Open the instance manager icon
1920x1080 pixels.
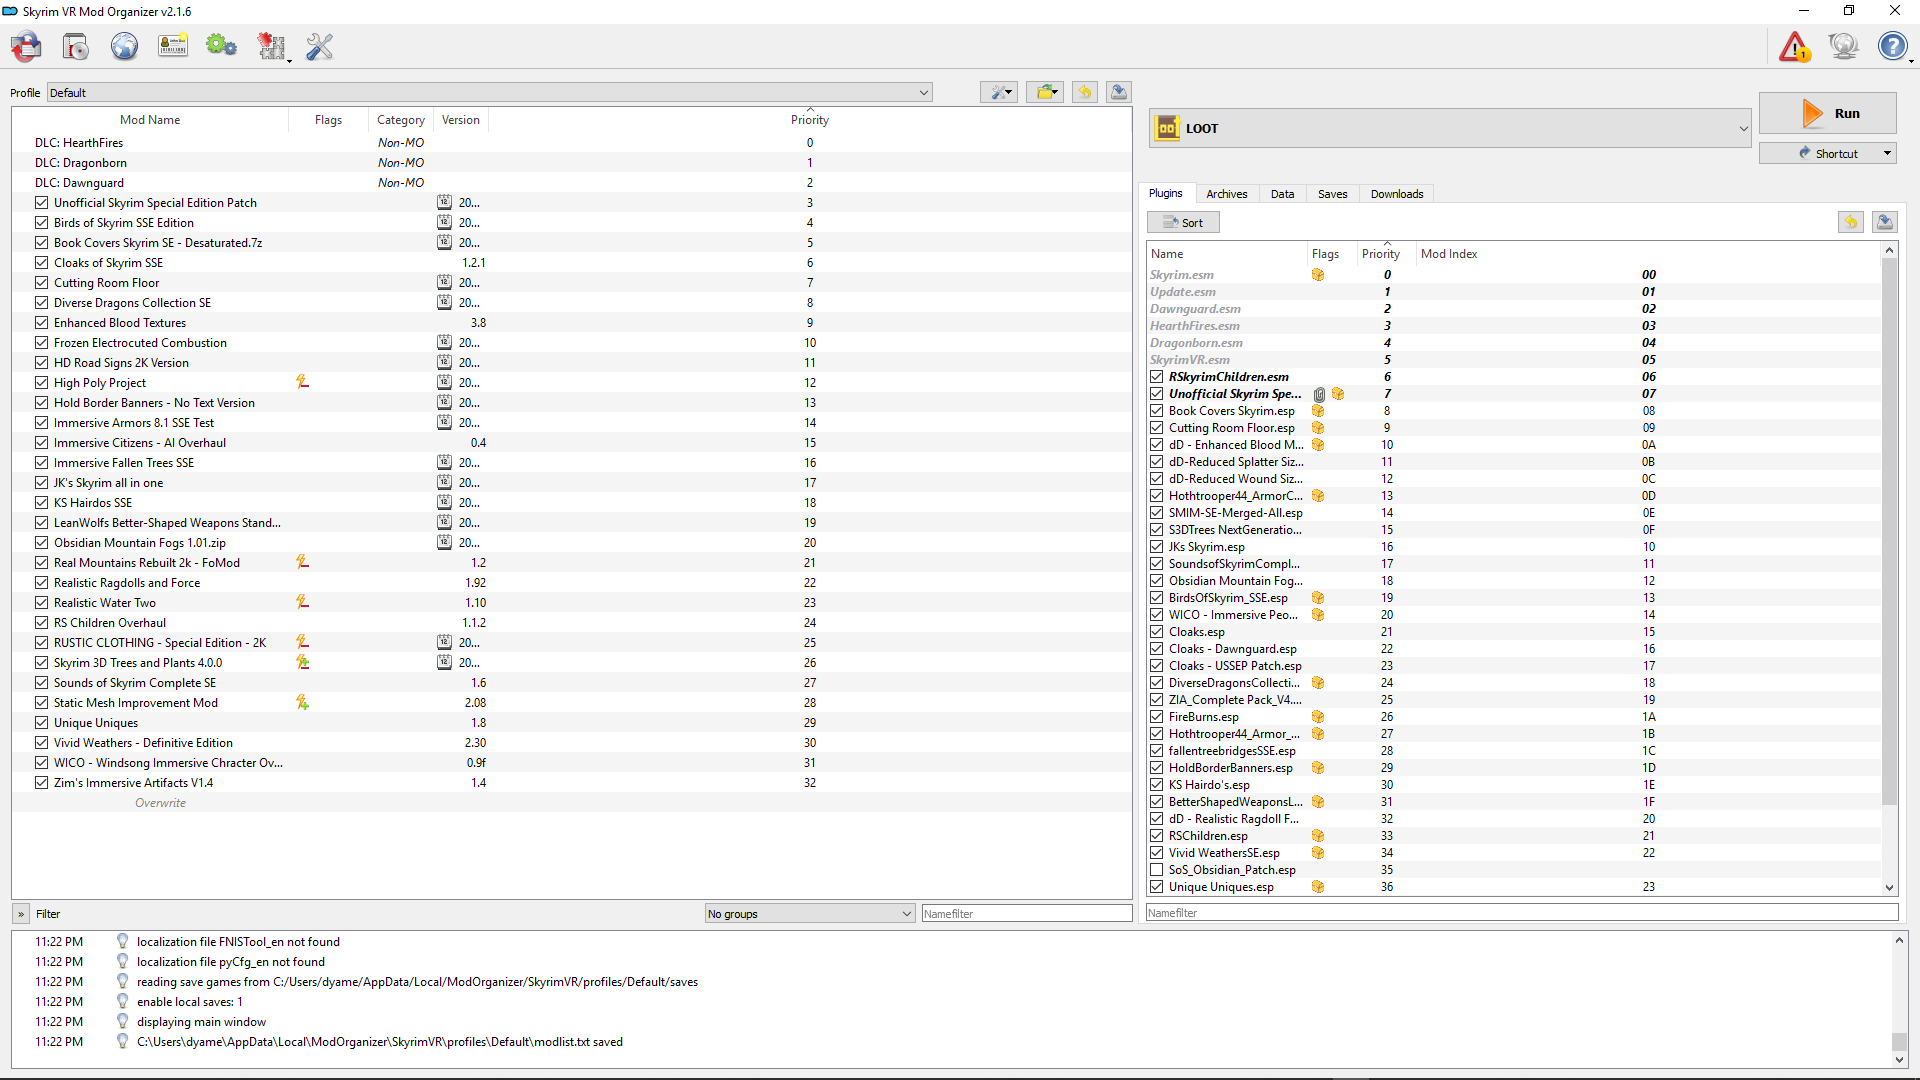click(27, 46)
